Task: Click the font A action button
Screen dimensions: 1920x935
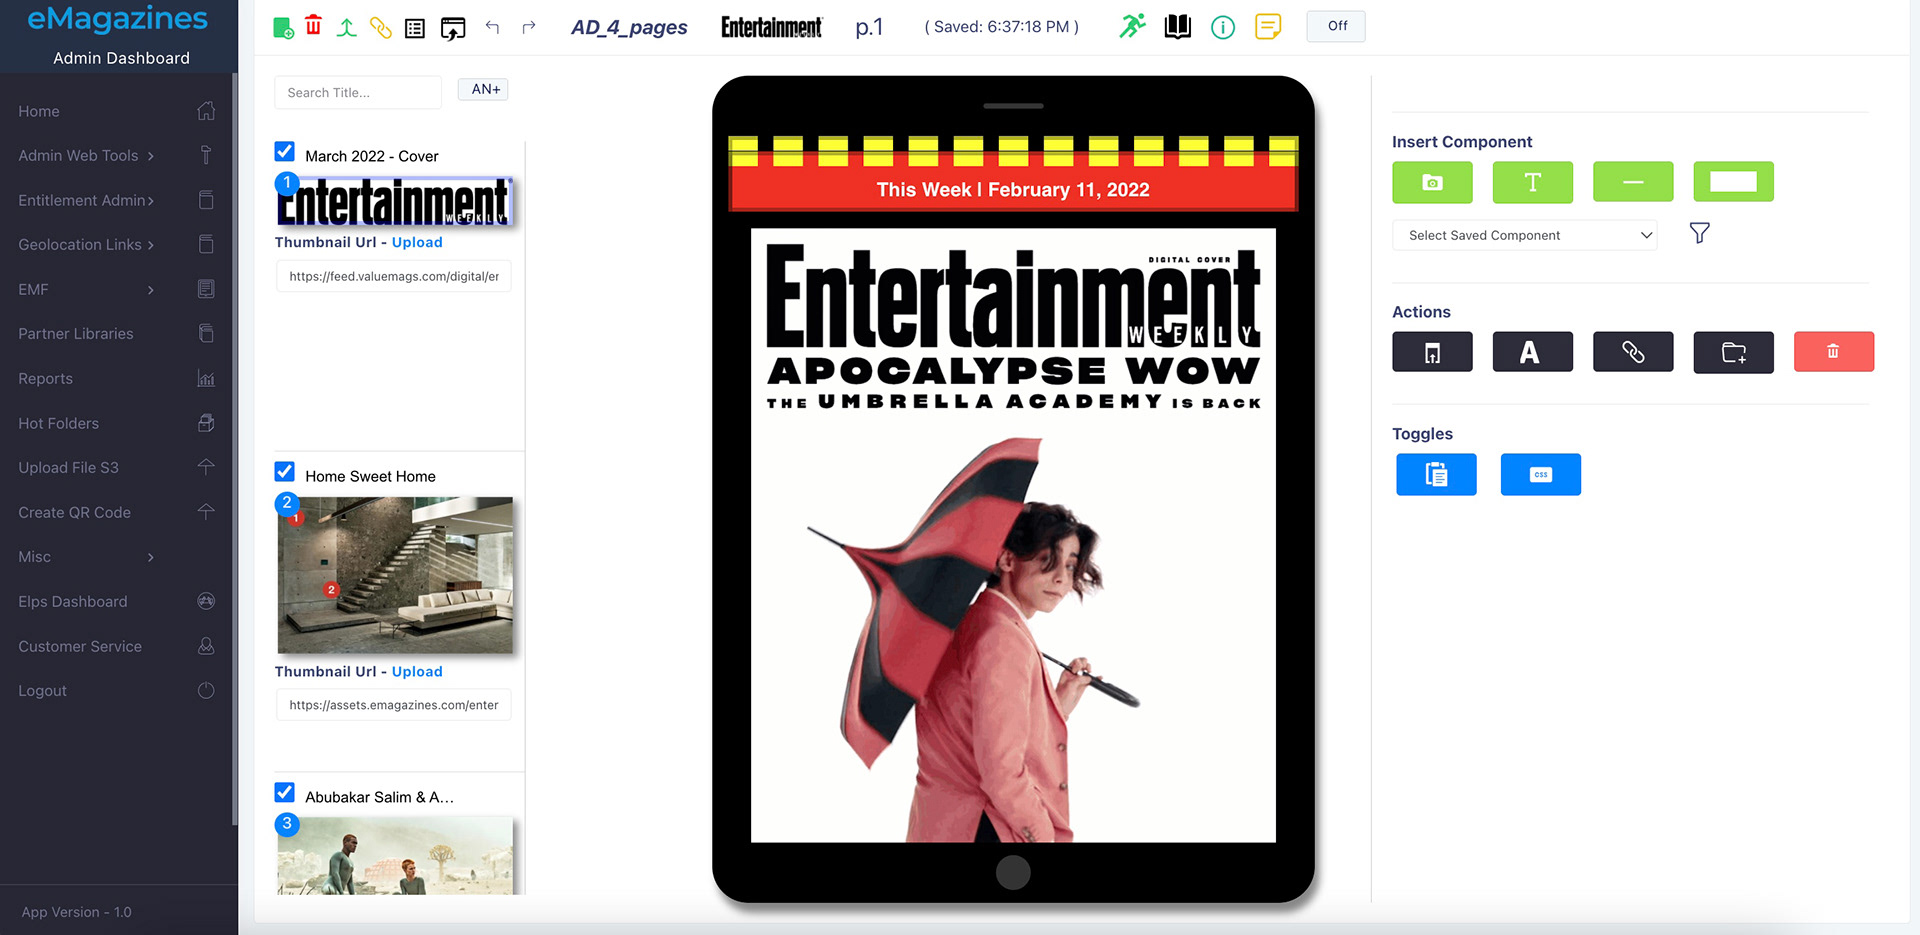Action: pos(1532,352)
